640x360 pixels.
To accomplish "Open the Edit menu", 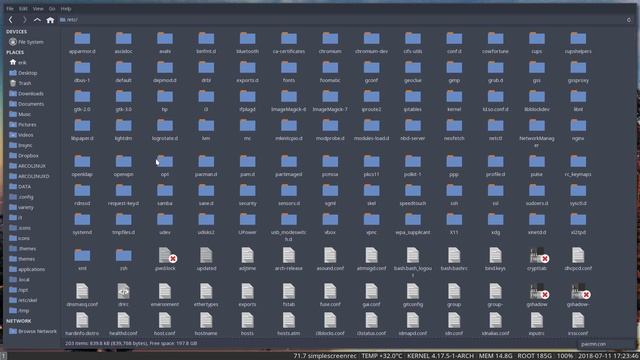I will pyautogui.click(x=23, y=9).
